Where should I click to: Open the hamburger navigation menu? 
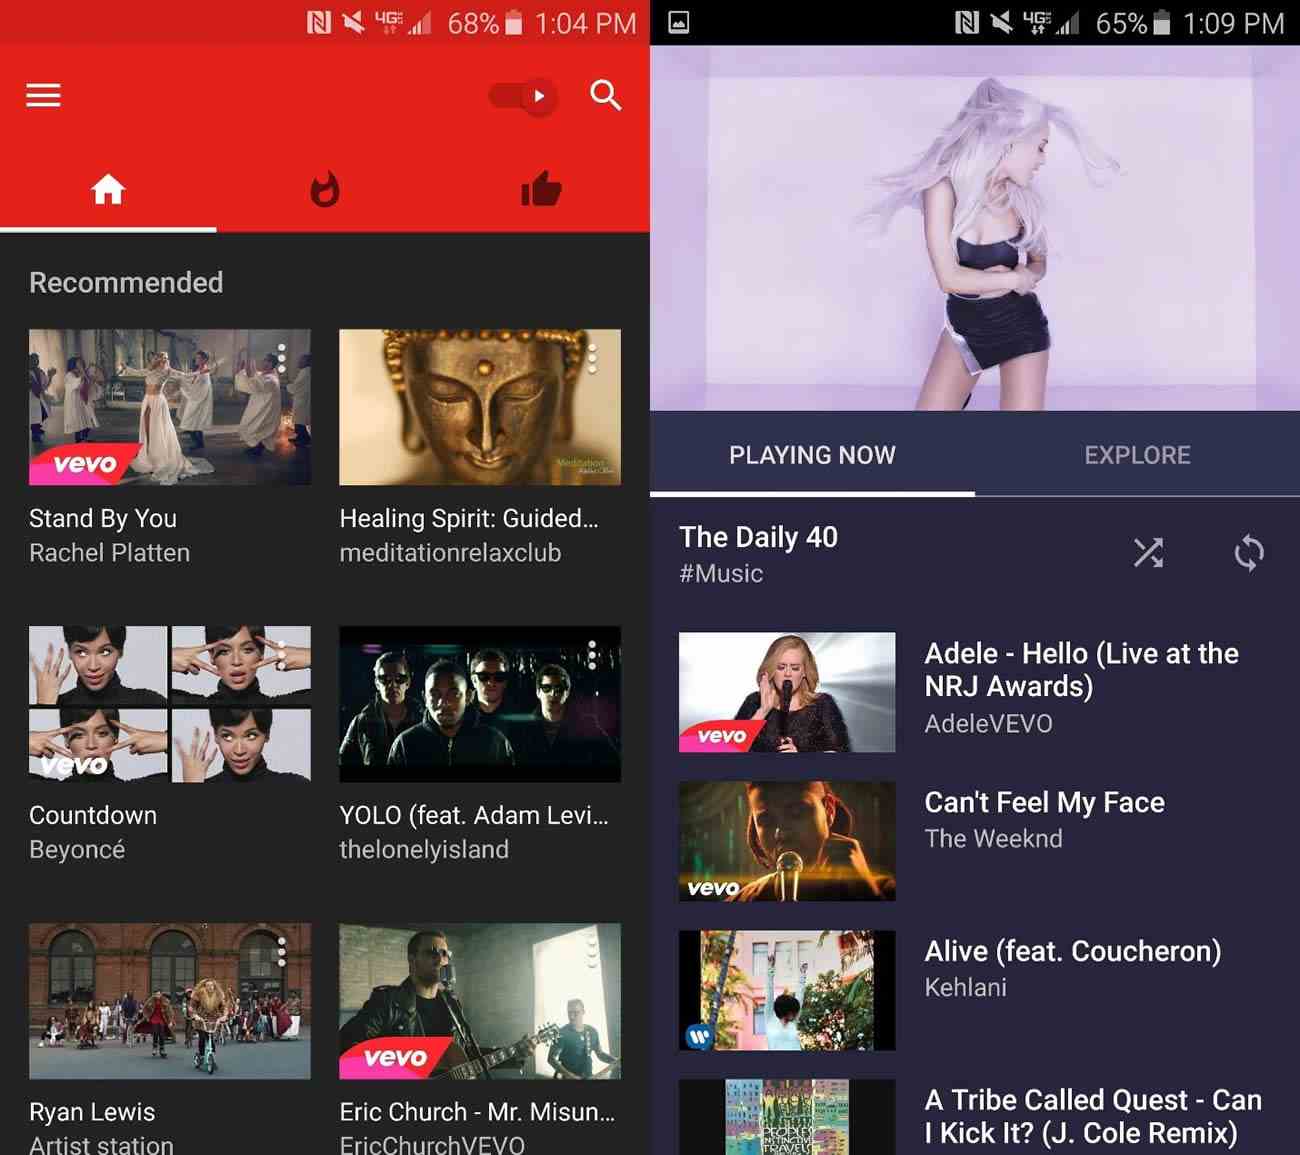43,96
